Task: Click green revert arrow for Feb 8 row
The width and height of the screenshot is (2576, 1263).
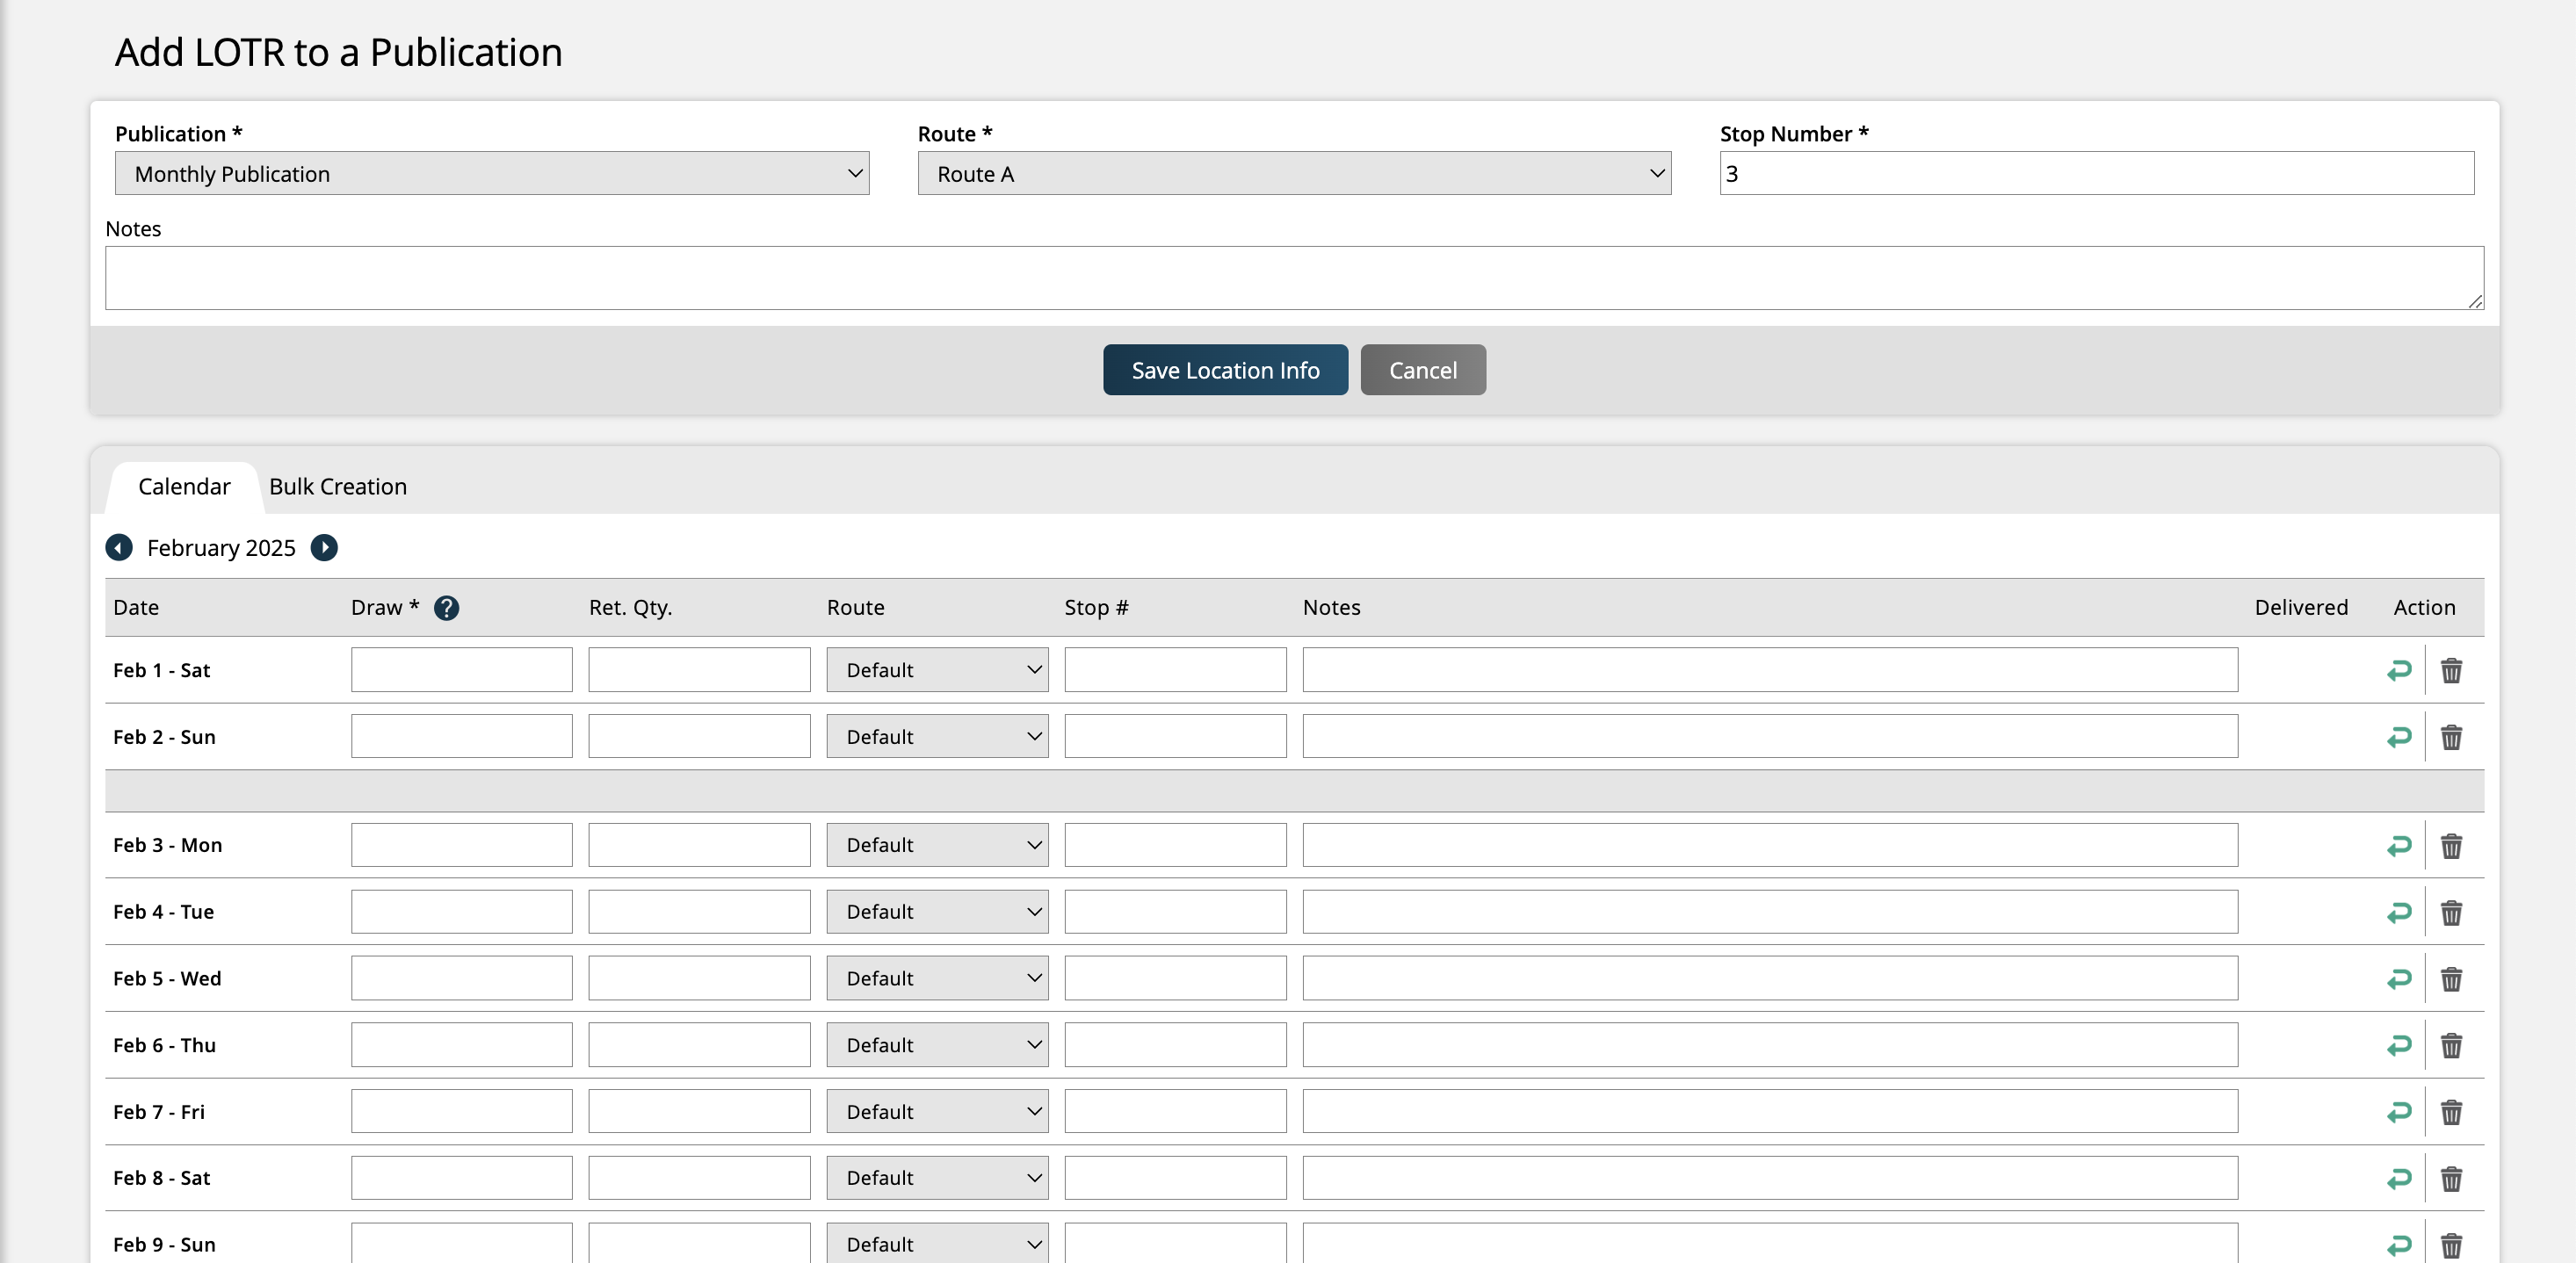Action: click(2399, 1178)
